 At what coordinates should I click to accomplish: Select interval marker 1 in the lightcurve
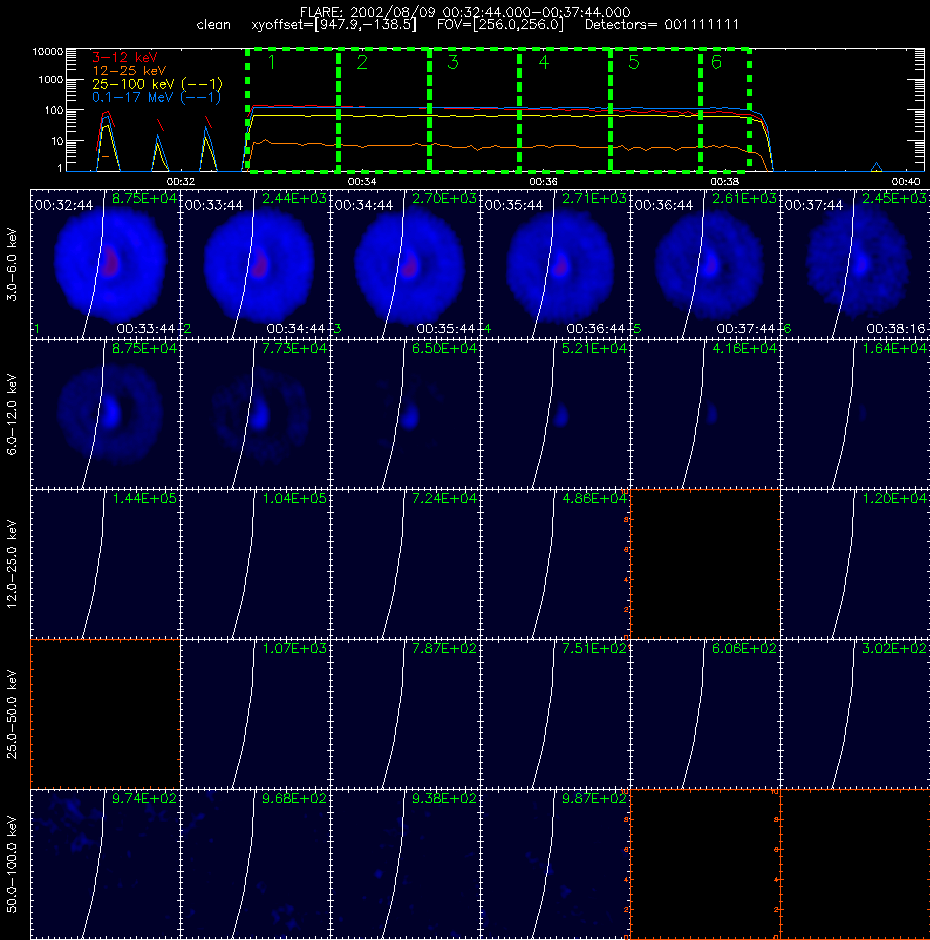[x=272, y=62]
